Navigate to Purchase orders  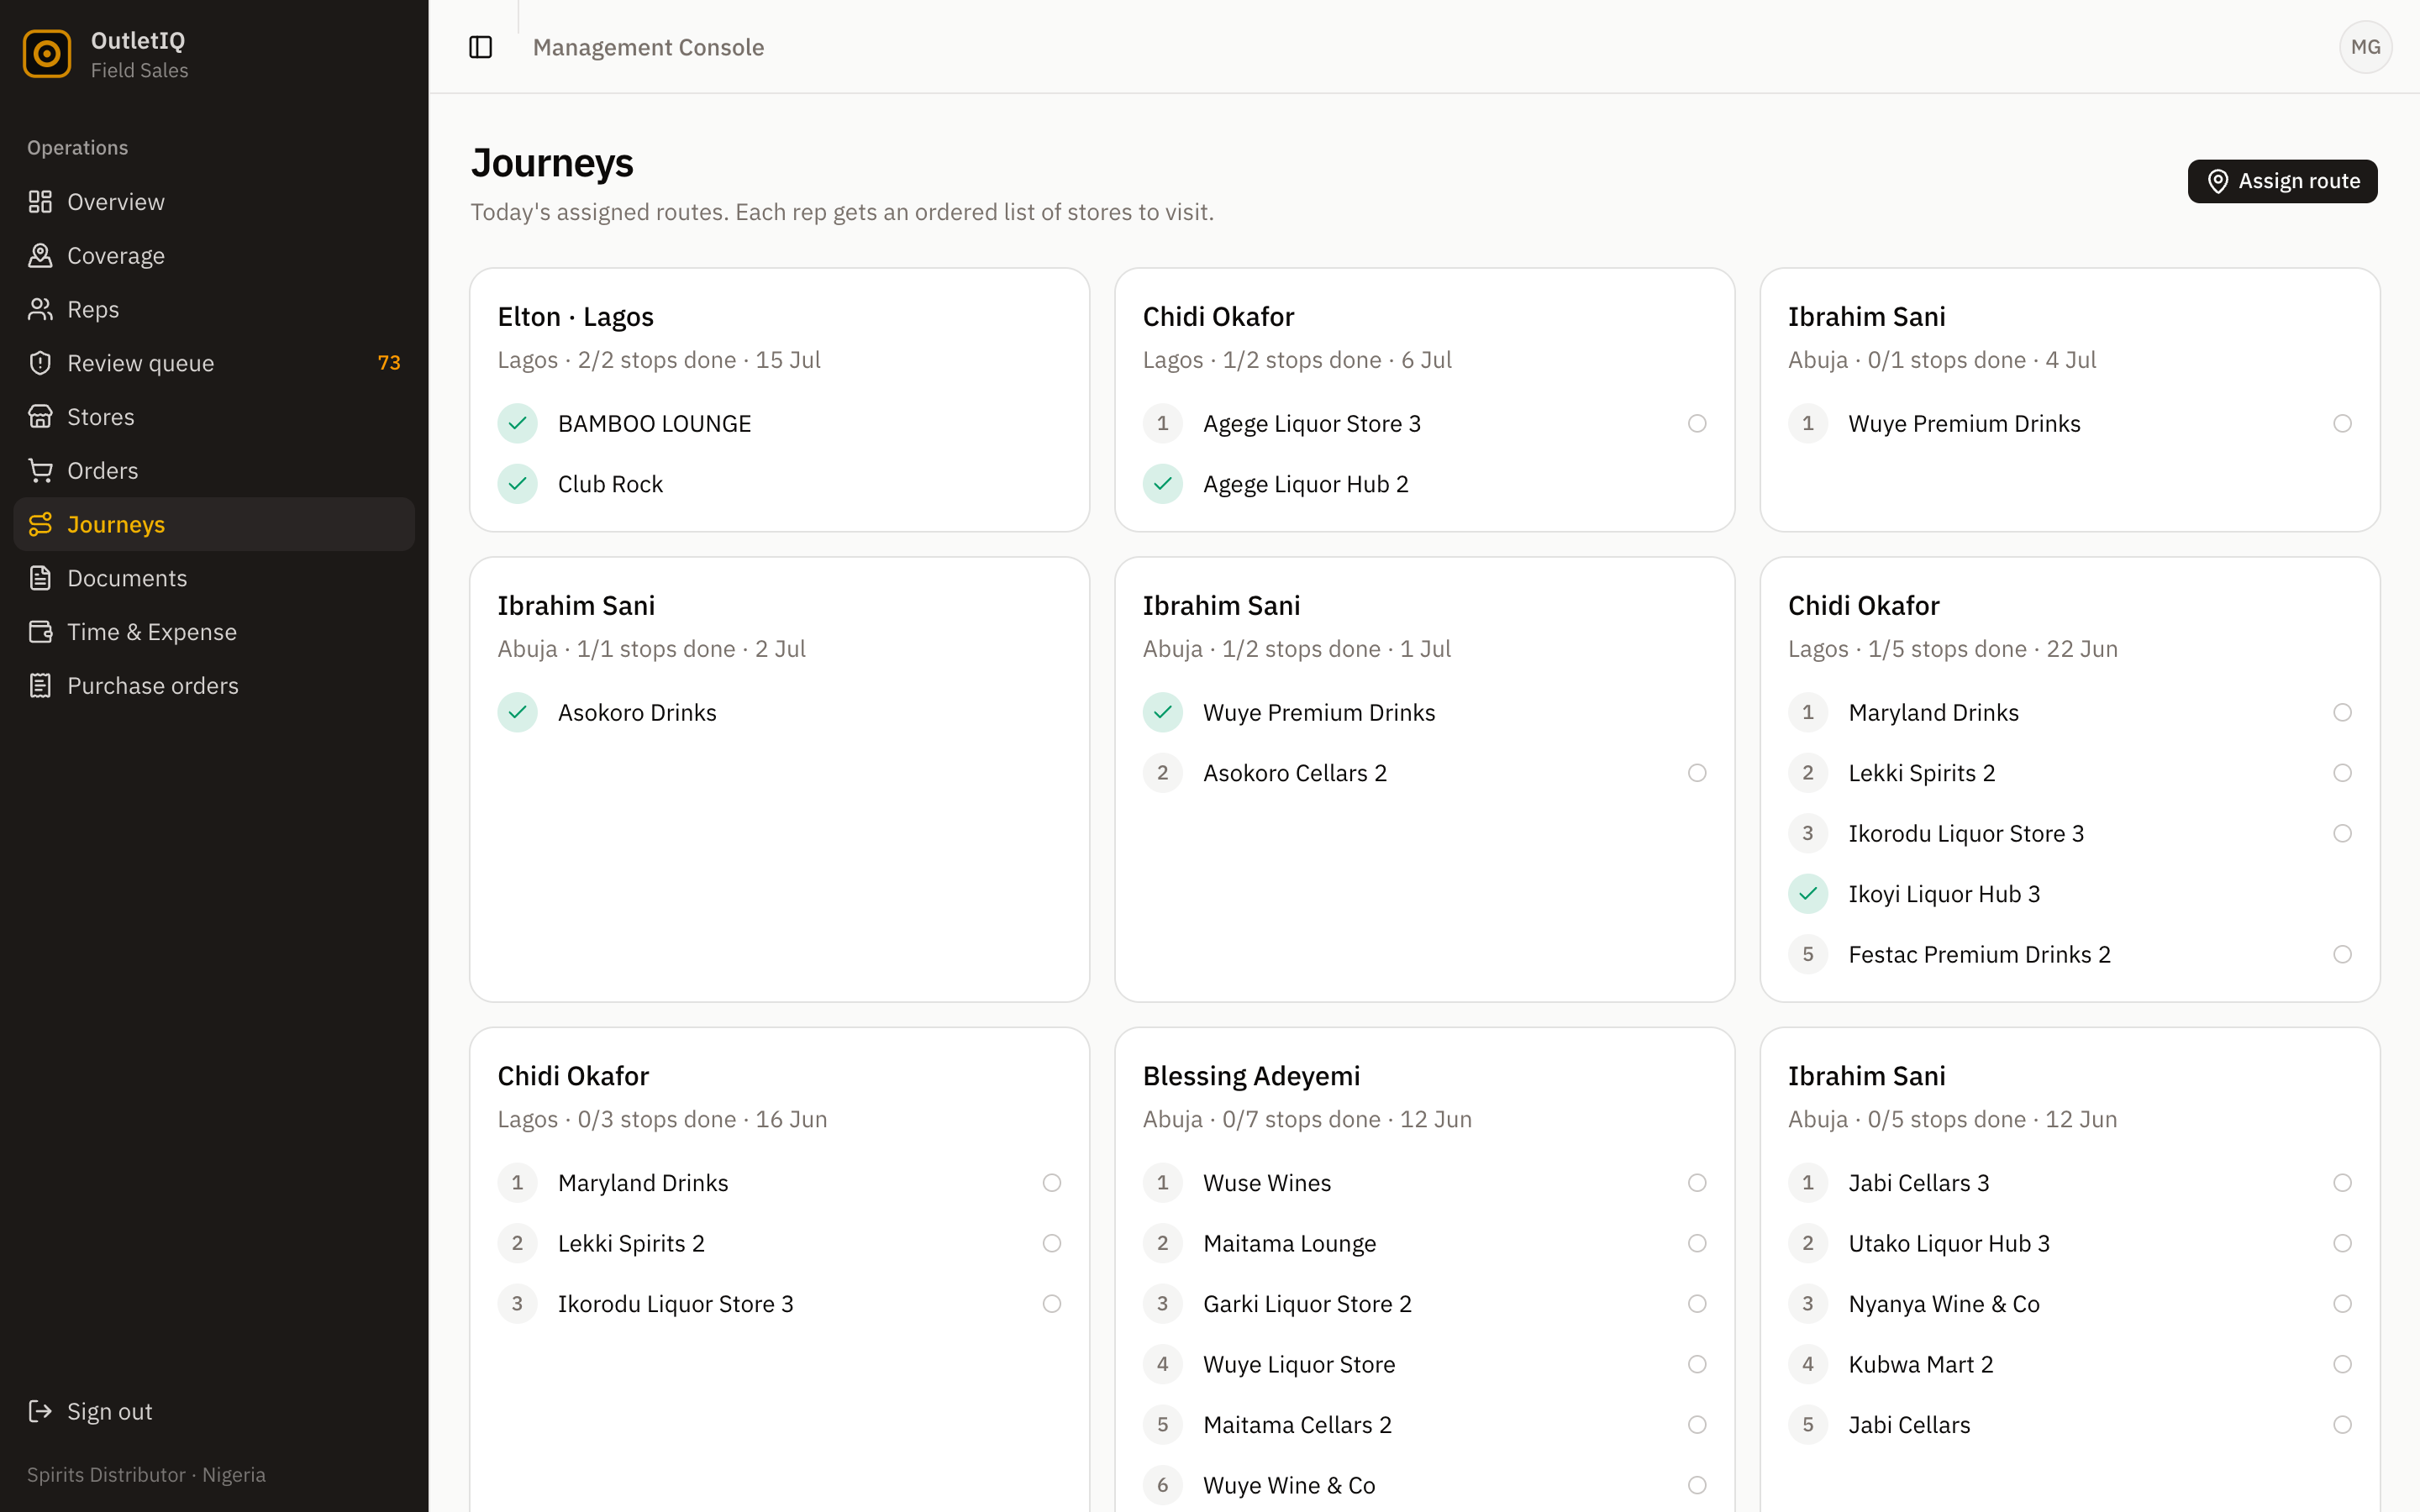click(214, 685)
